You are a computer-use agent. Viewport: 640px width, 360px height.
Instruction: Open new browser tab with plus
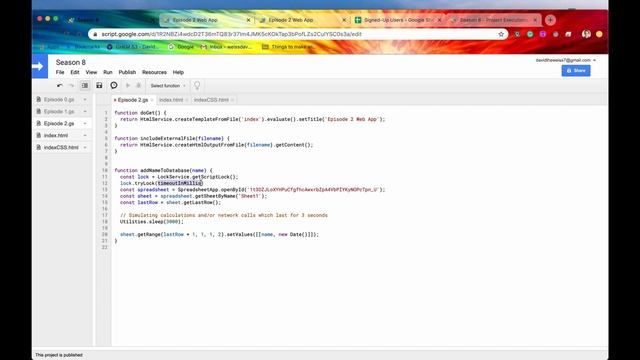coord(550,20)
